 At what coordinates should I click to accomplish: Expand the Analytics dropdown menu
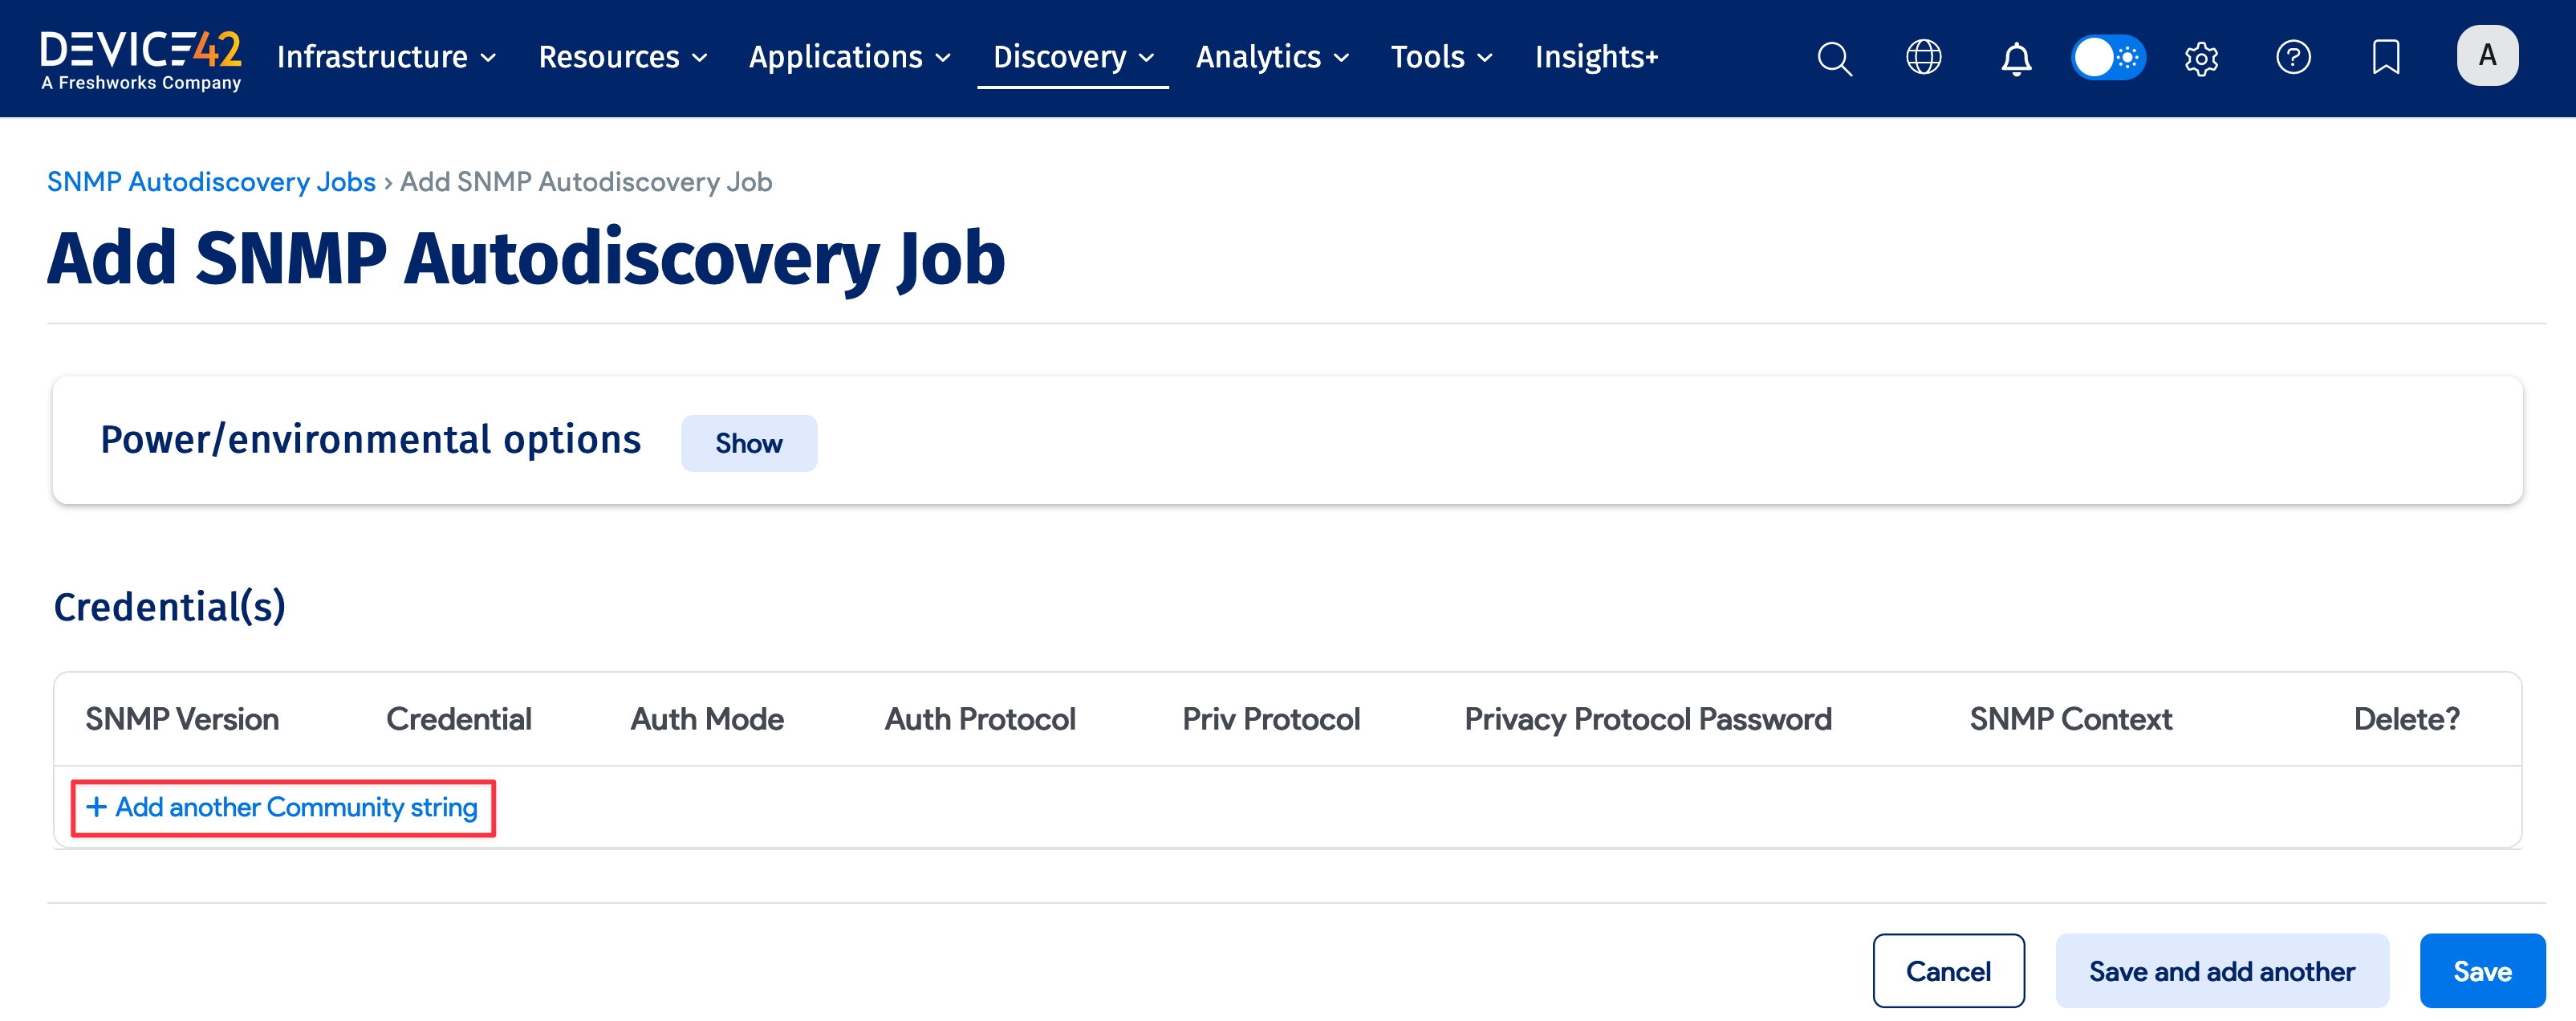coord(1271,57)
